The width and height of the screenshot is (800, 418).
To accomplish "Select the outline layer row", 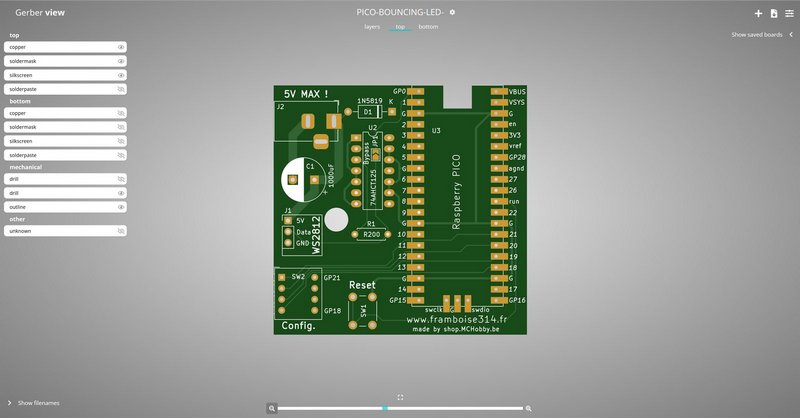I will (x=65, y=207).
